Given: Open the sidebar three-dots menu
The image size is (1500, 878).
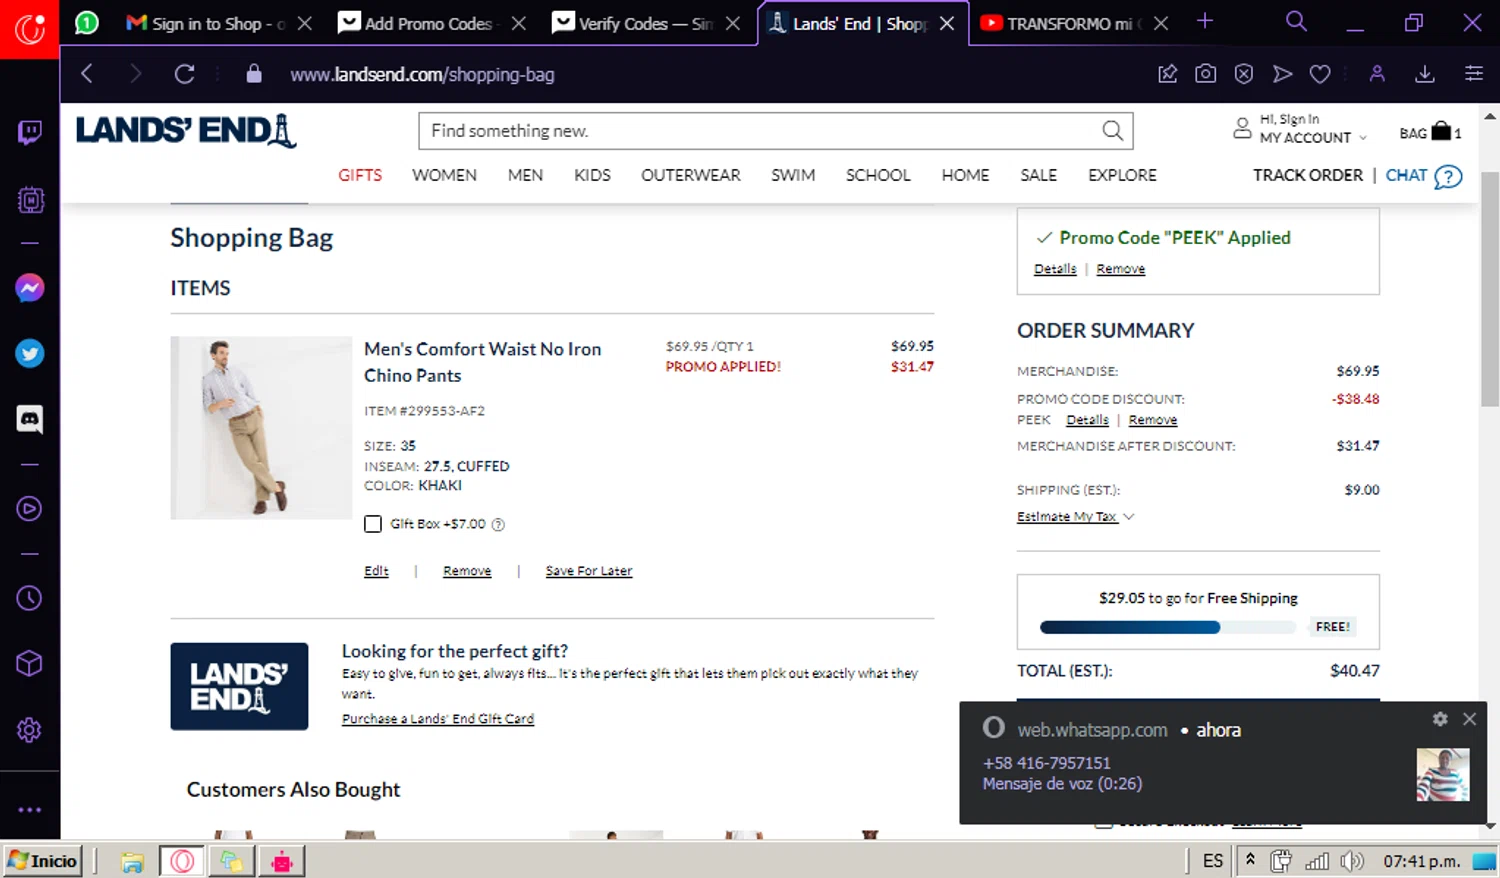Looking at the screenshot, I should pyautogui.click(x=29, y=810).
